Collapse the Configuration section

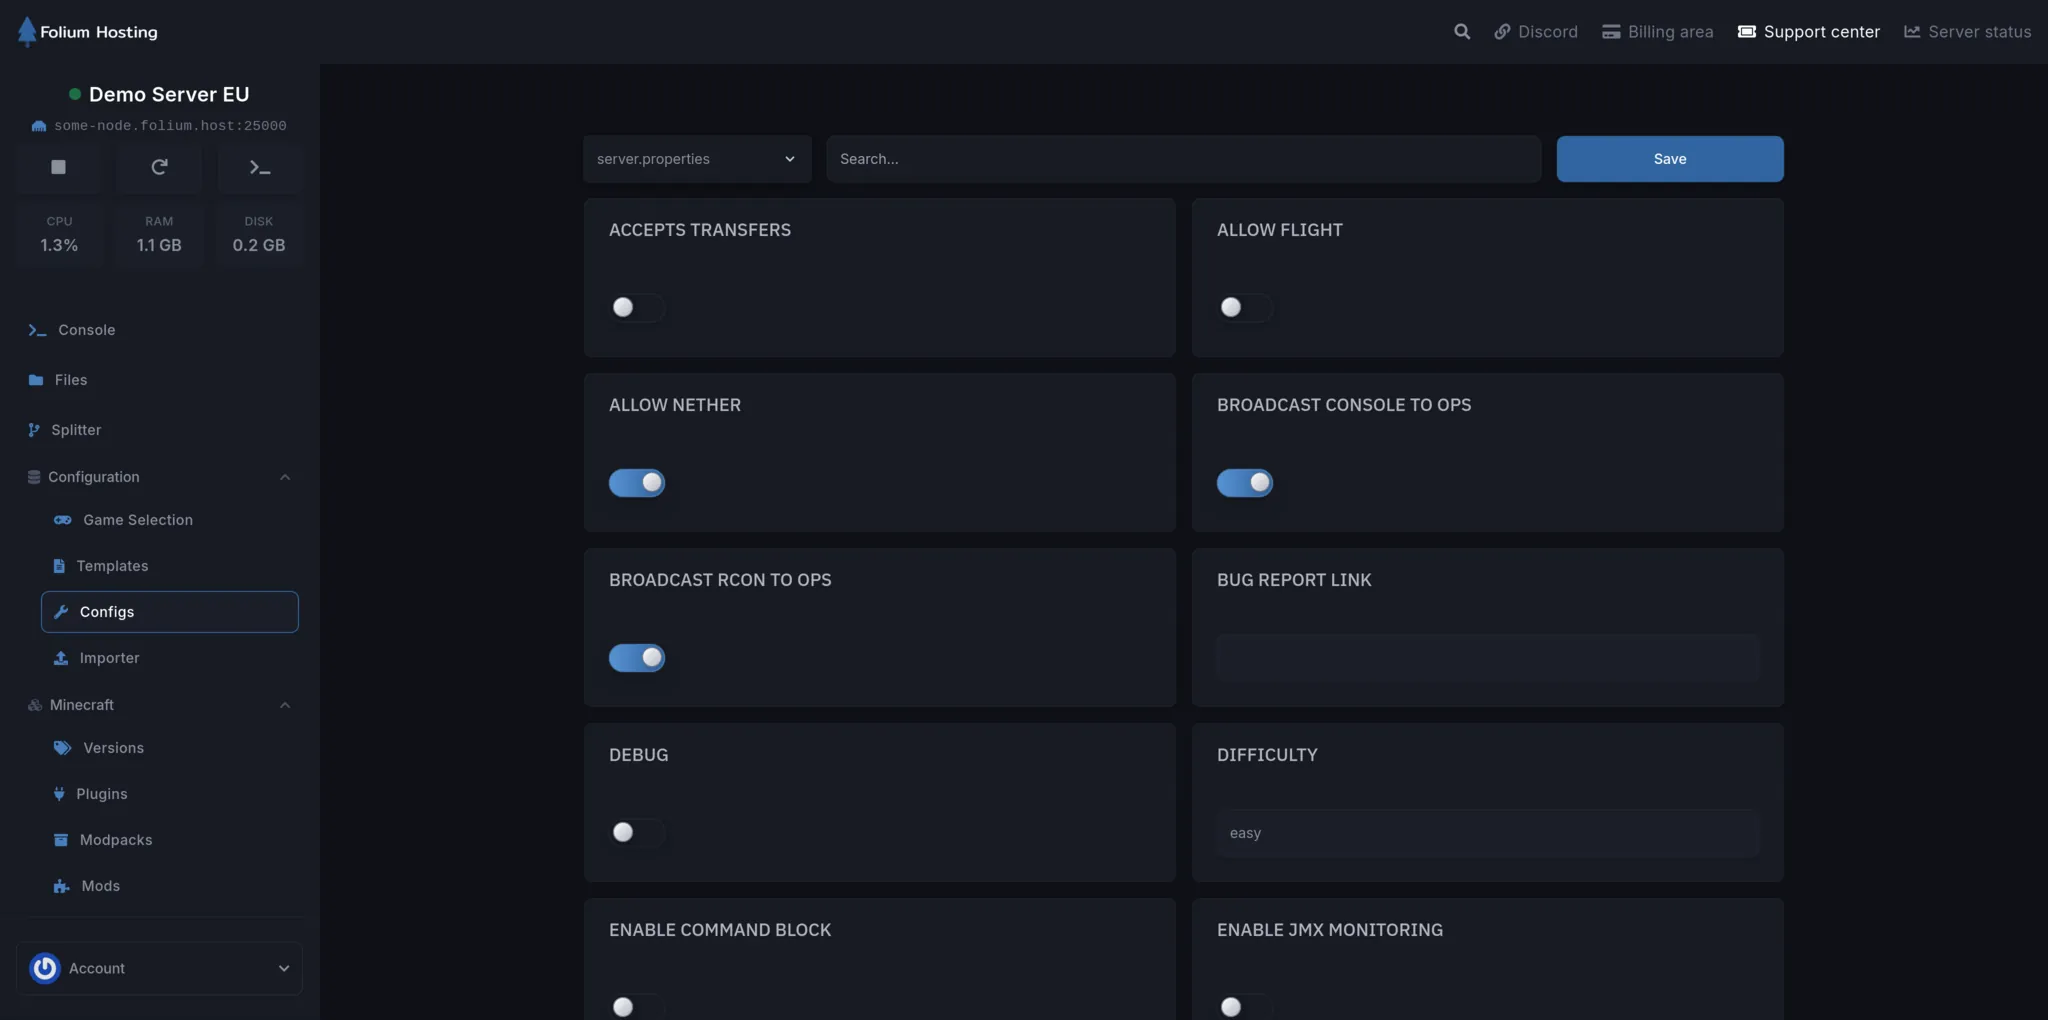coord(284,477)
